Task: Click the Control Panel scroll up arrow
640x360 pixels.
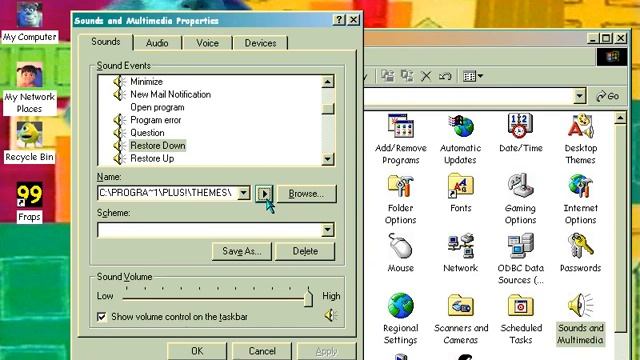Action: coord(620,118)
